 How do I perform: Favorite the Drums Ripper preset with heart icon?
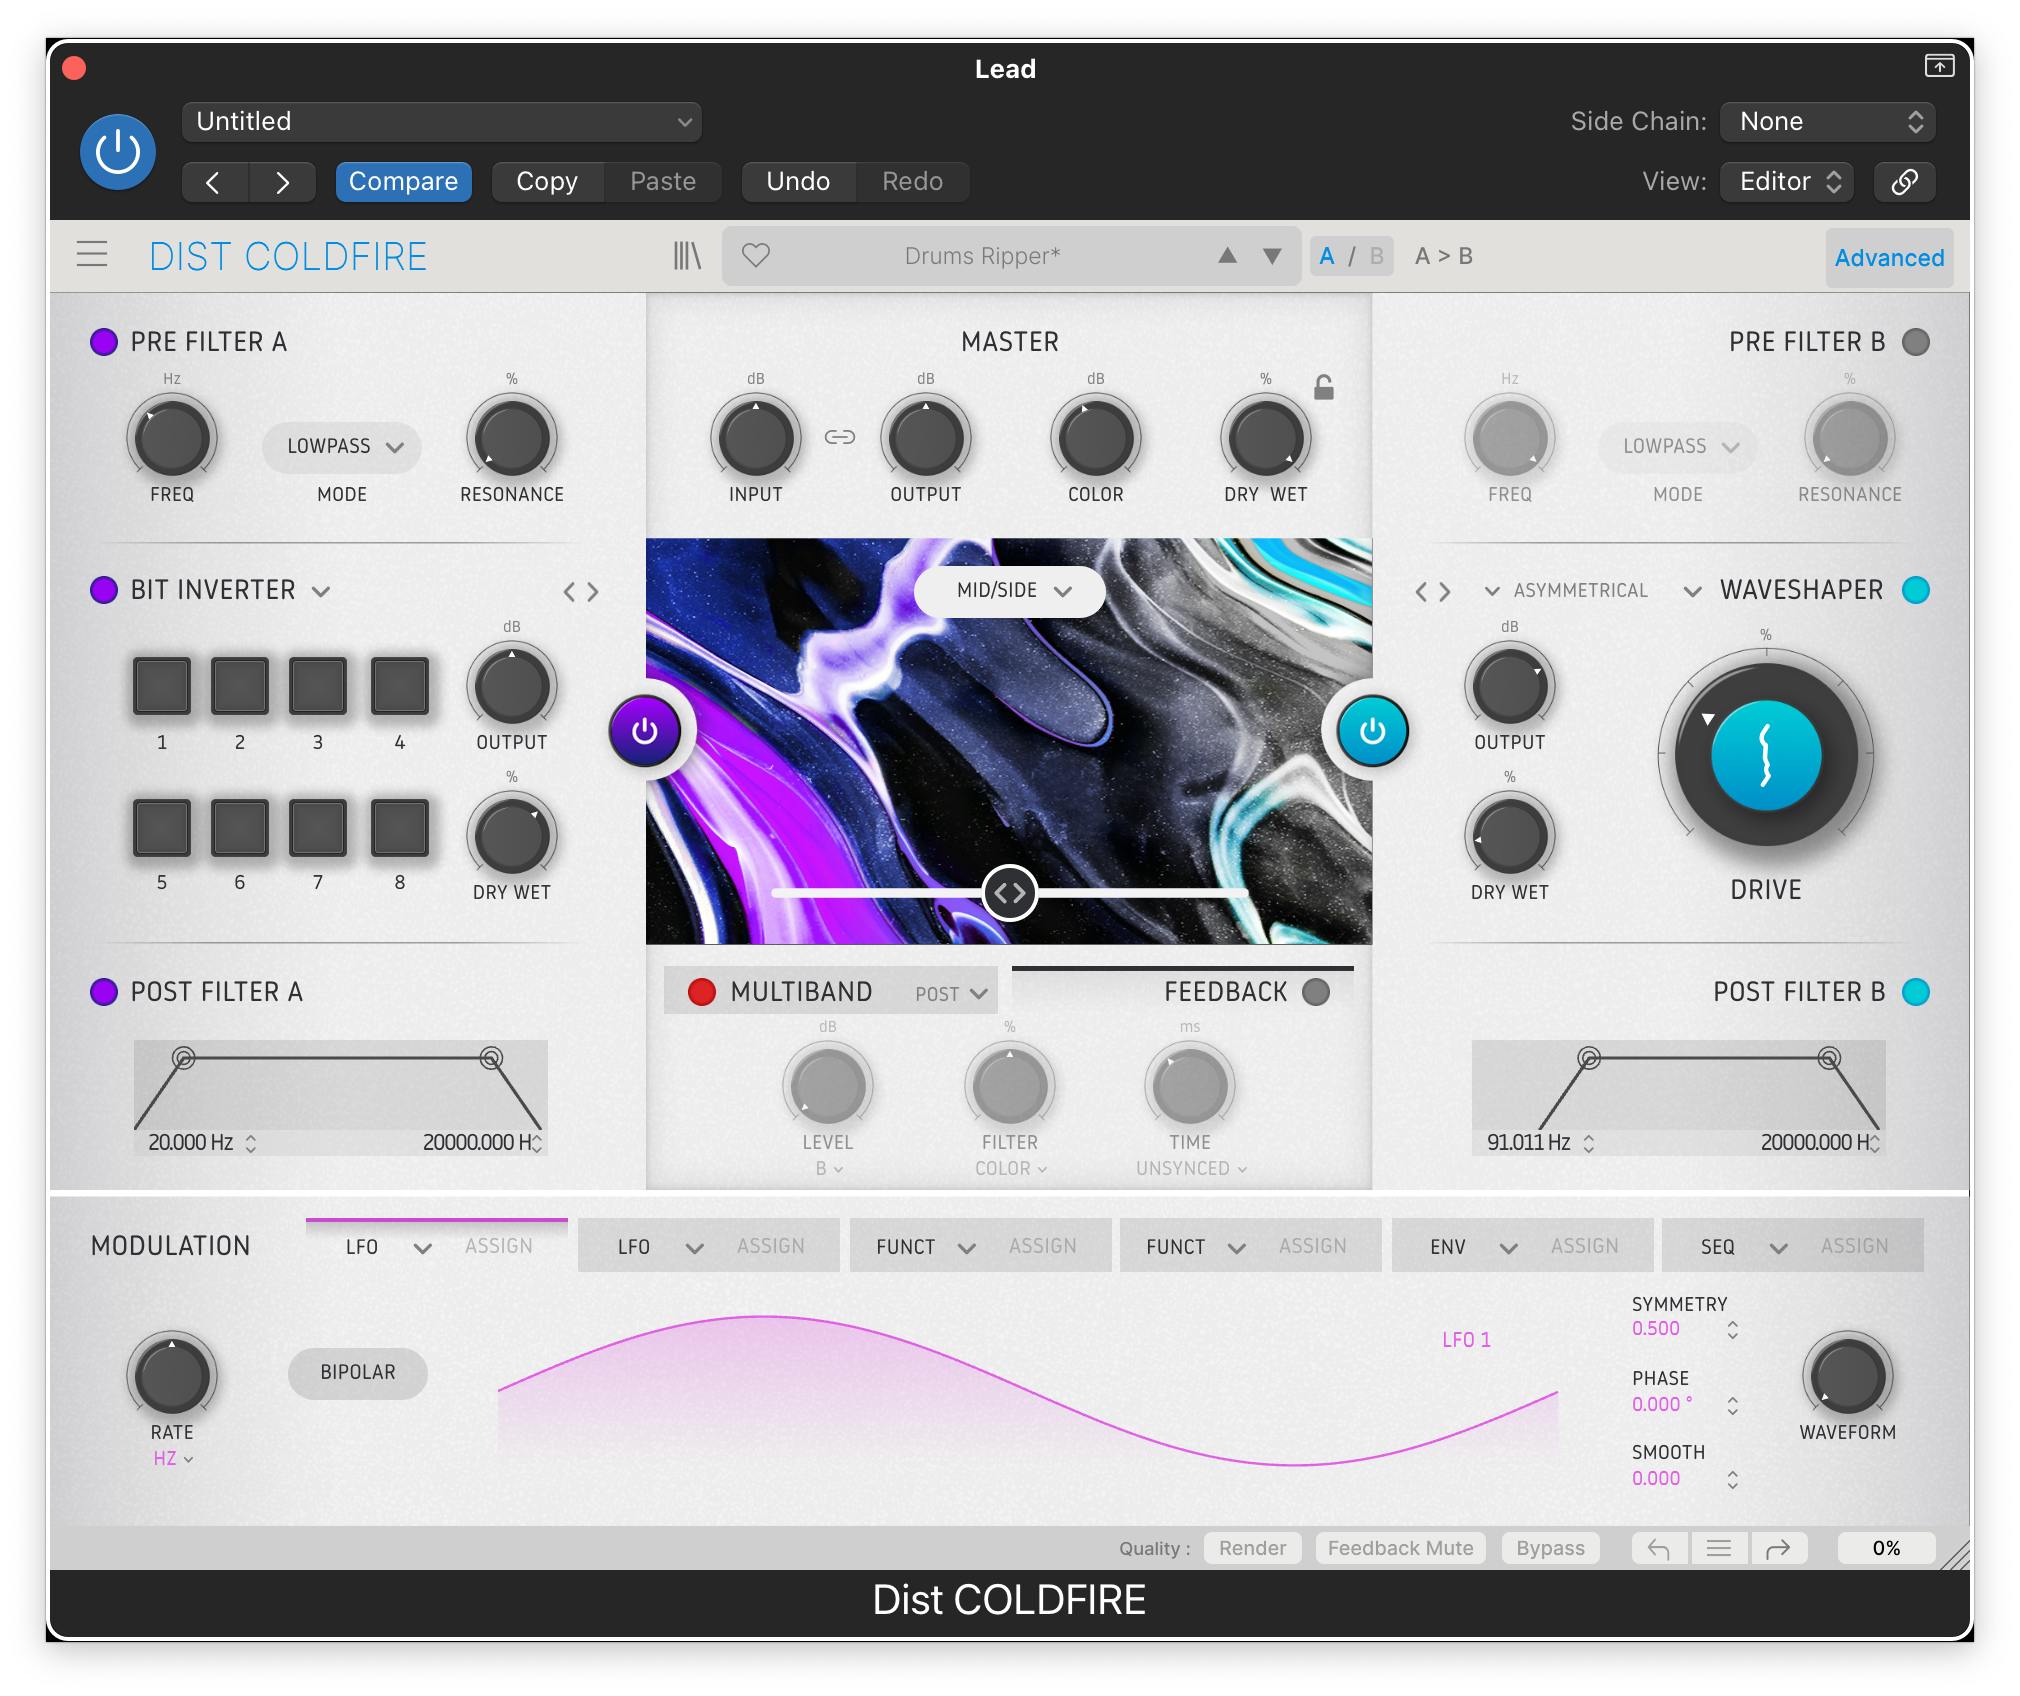click(x=756, y=256)
